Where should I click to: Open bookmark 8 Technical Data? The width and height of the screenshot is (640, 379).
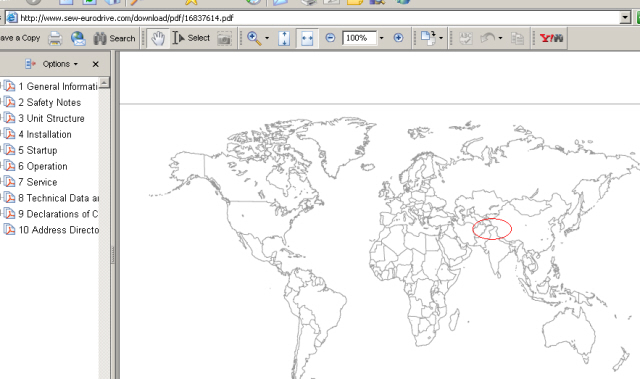click(58, 198)
